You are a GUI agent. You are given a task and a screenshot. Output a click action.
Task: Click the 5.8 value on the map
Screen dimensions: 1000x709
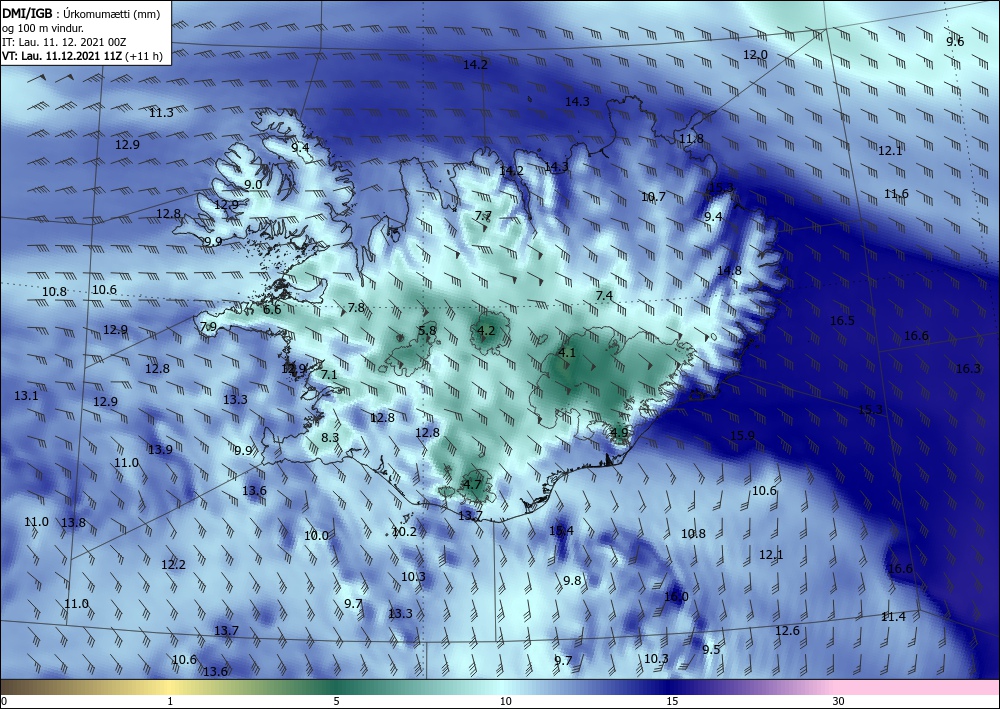click(427, 330)
